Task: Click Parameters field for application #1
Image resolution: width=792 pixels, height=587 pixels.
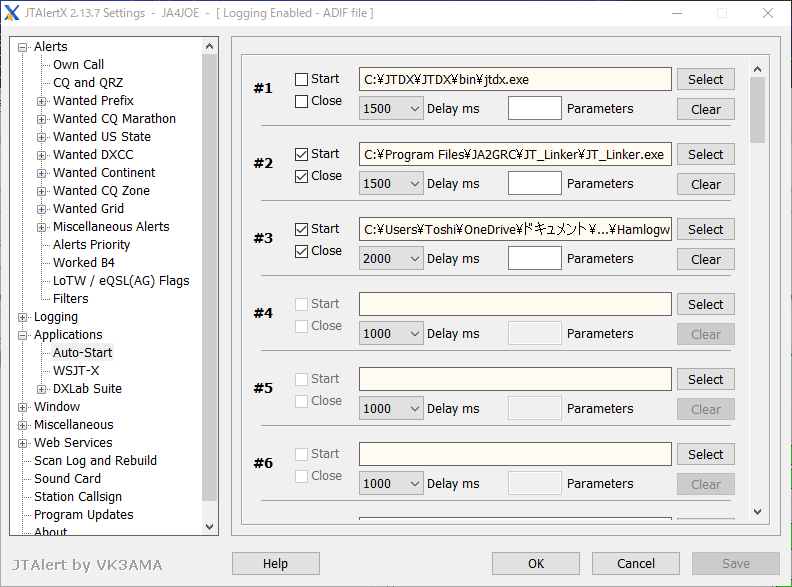Action: 534,108
